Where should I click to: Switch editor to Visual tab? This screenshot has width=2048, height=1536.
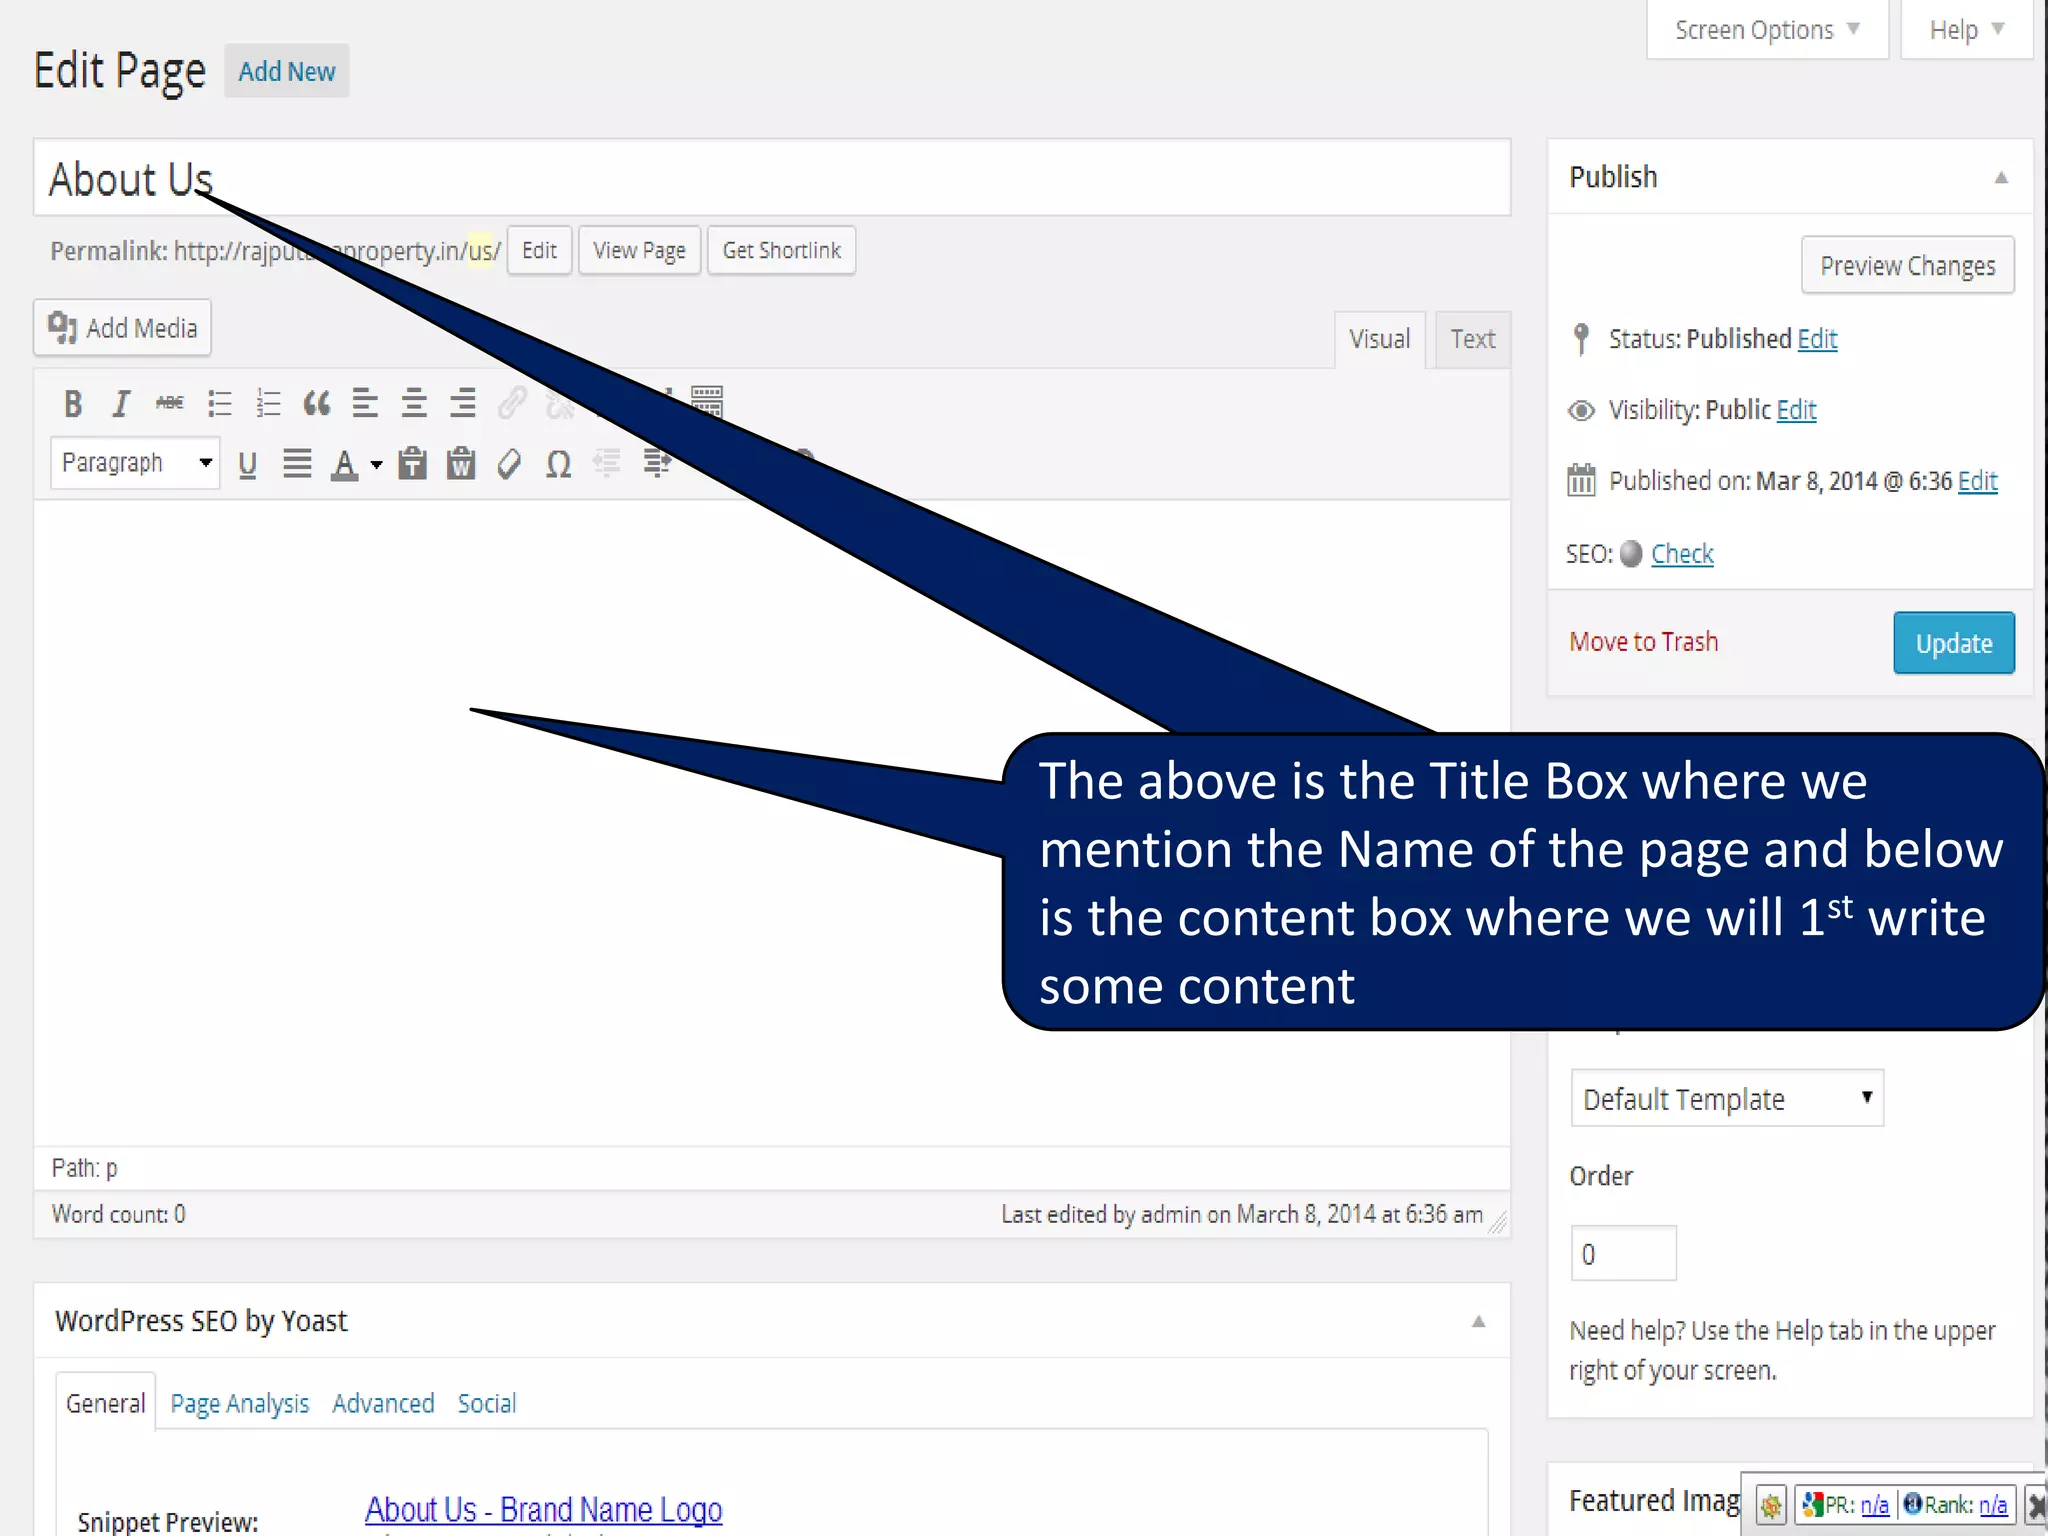1379,340
